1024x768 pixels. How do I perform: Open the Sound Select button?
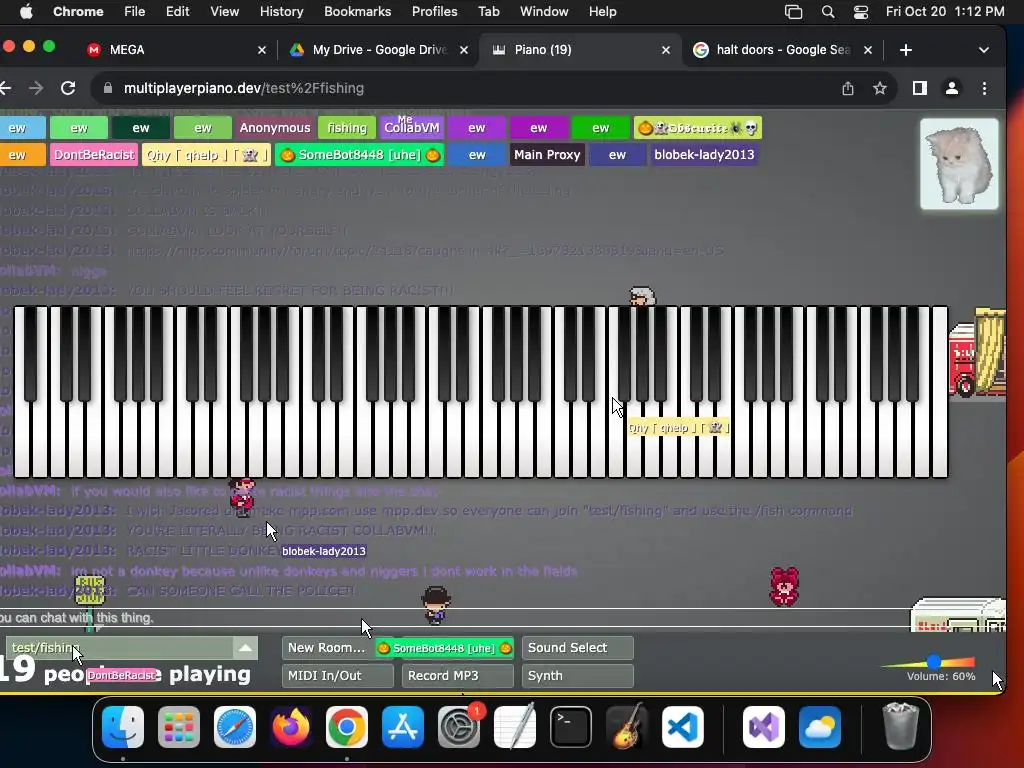(577, 648)
